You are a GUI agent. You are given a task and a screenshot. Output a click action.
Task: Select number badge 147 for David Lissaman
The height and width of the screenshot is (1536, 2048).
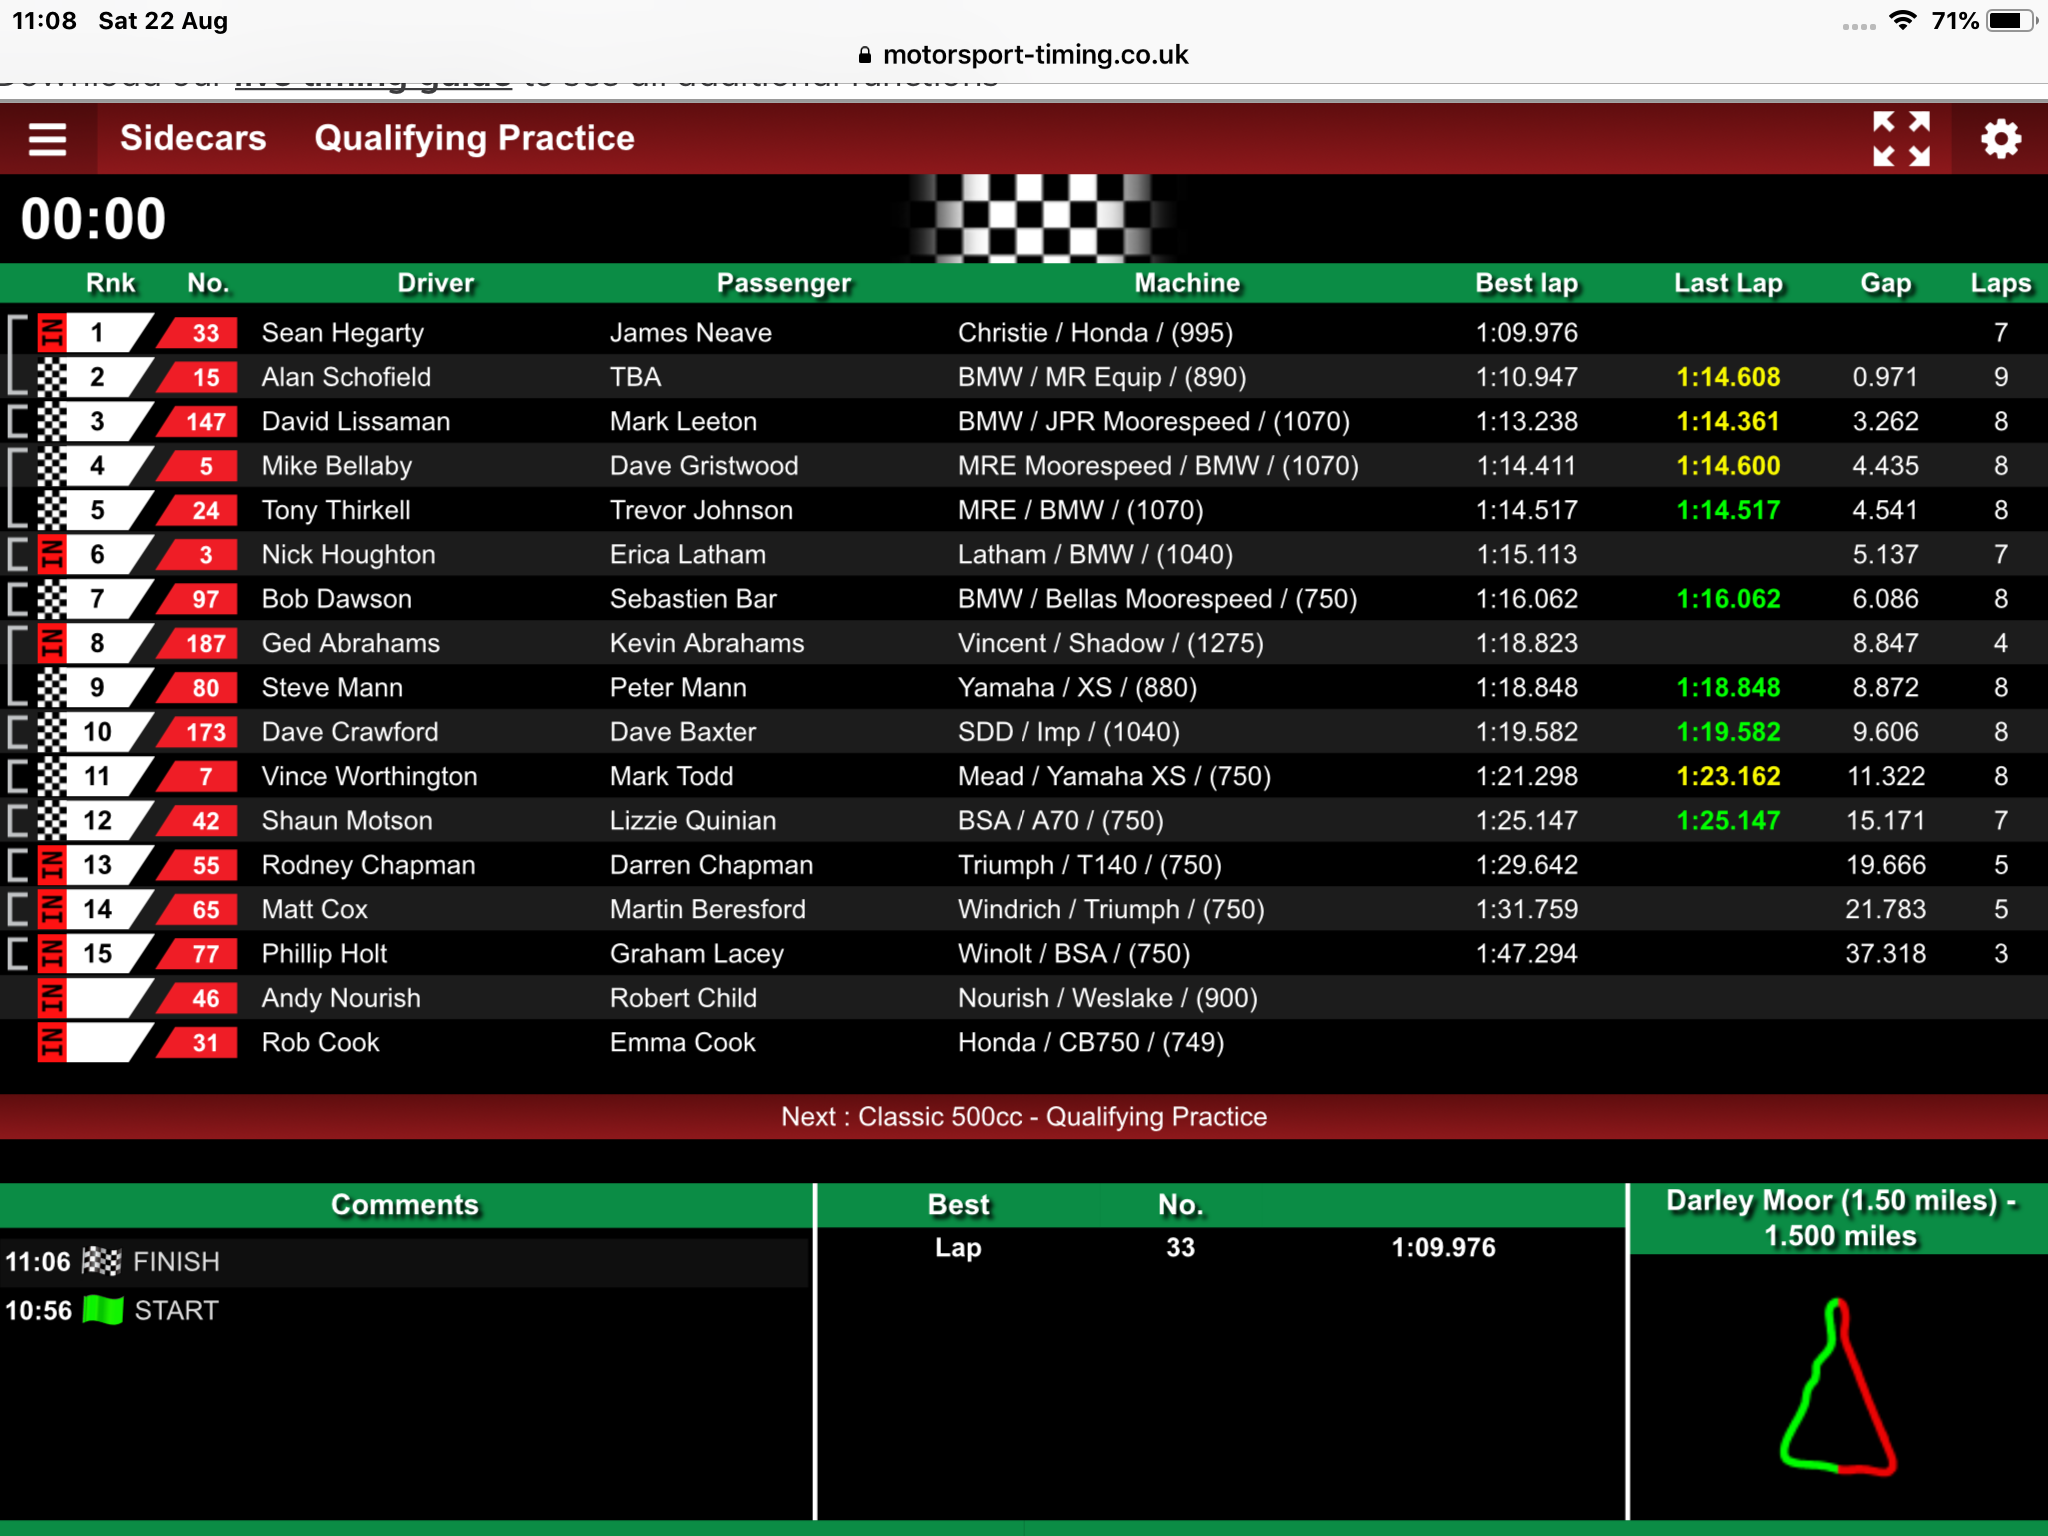(205, 422)
